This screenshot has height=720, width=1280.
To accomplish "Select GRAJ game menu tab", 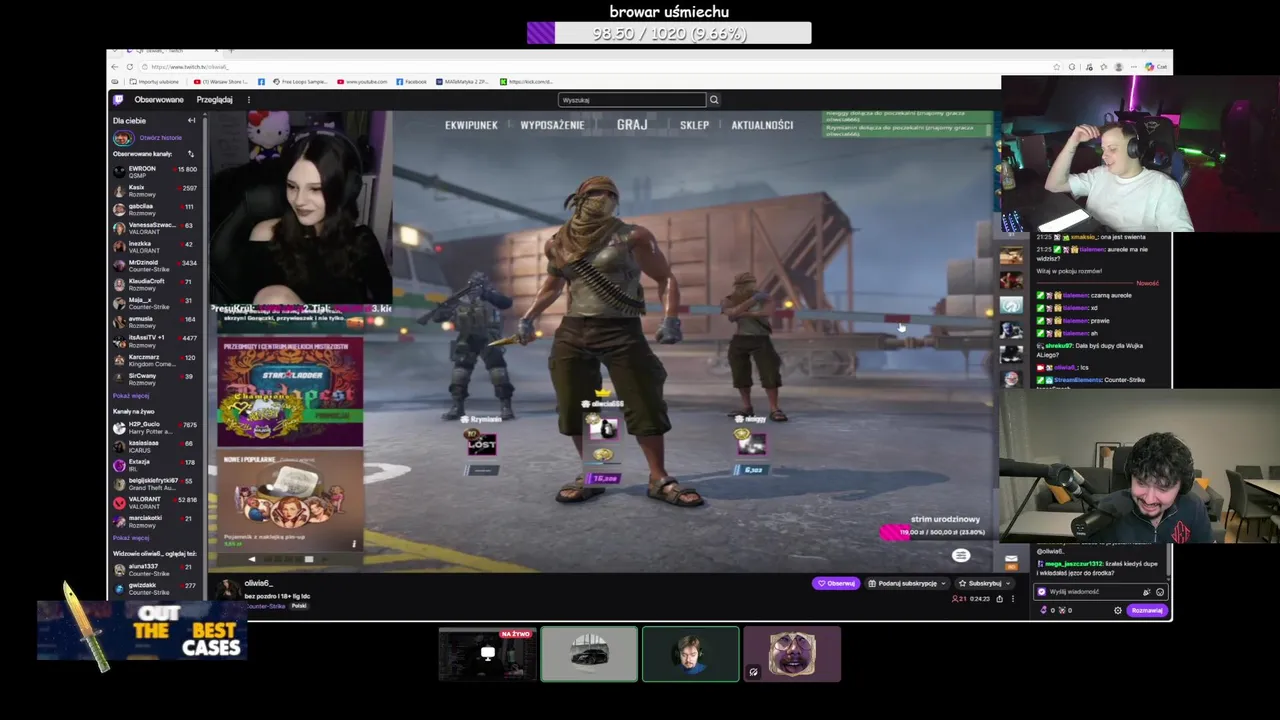I will tap(632, 125).
